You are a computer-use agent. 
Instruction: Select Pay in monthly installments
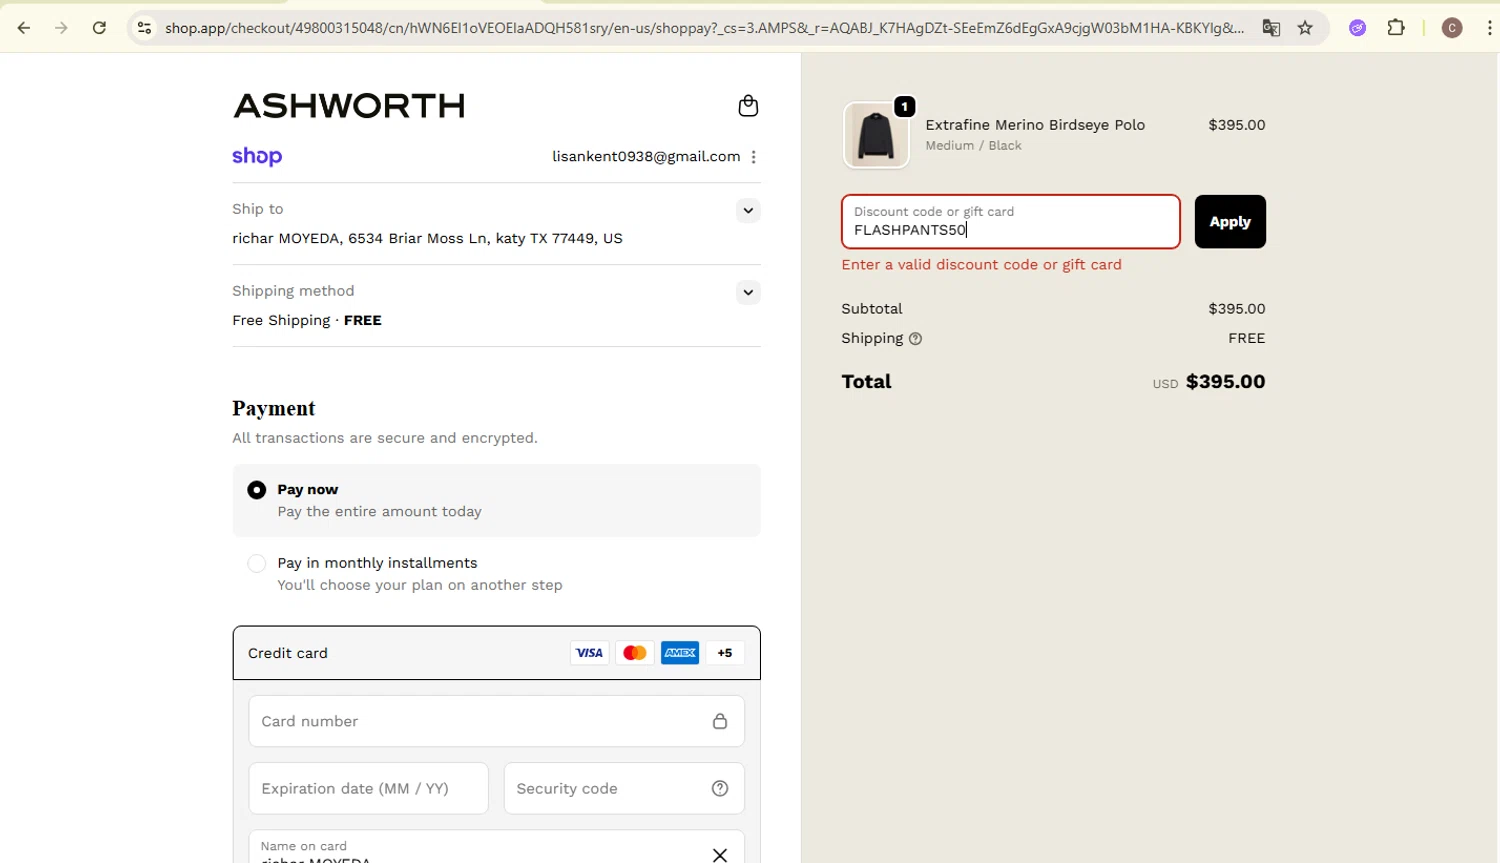[257, 564]
